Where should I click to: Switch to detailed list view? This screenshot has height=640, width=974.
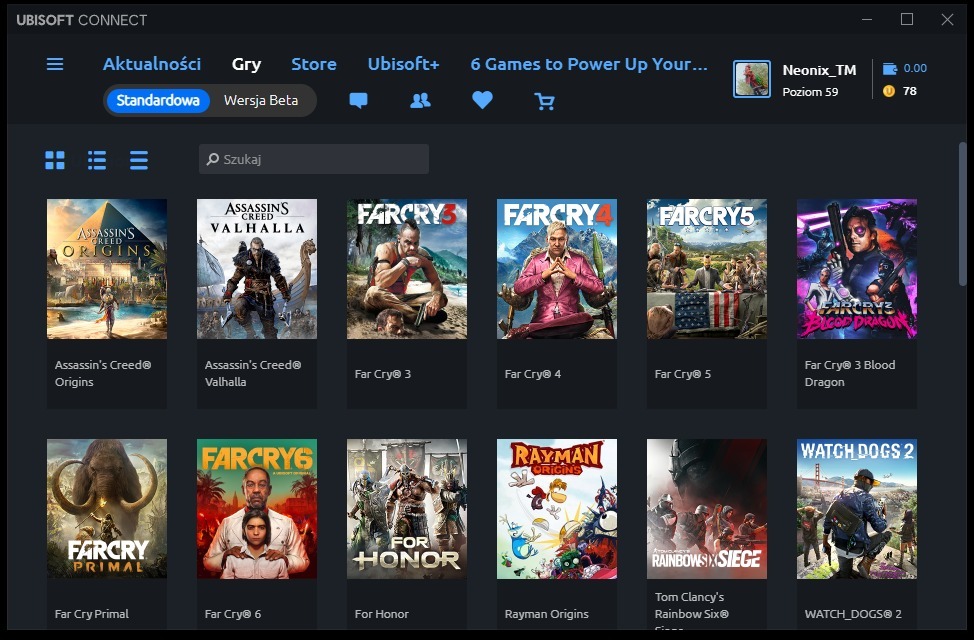[x=97, y=160]
